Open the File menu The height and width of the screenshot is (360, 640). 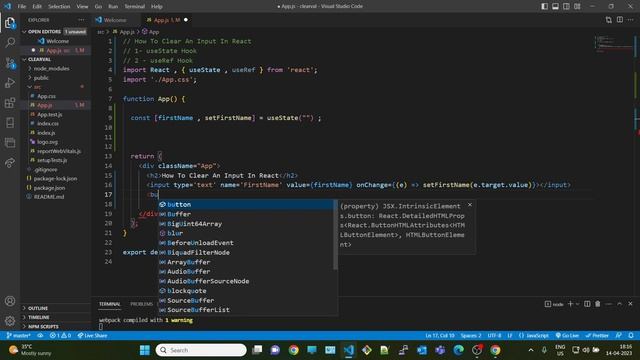coord(22,6)
